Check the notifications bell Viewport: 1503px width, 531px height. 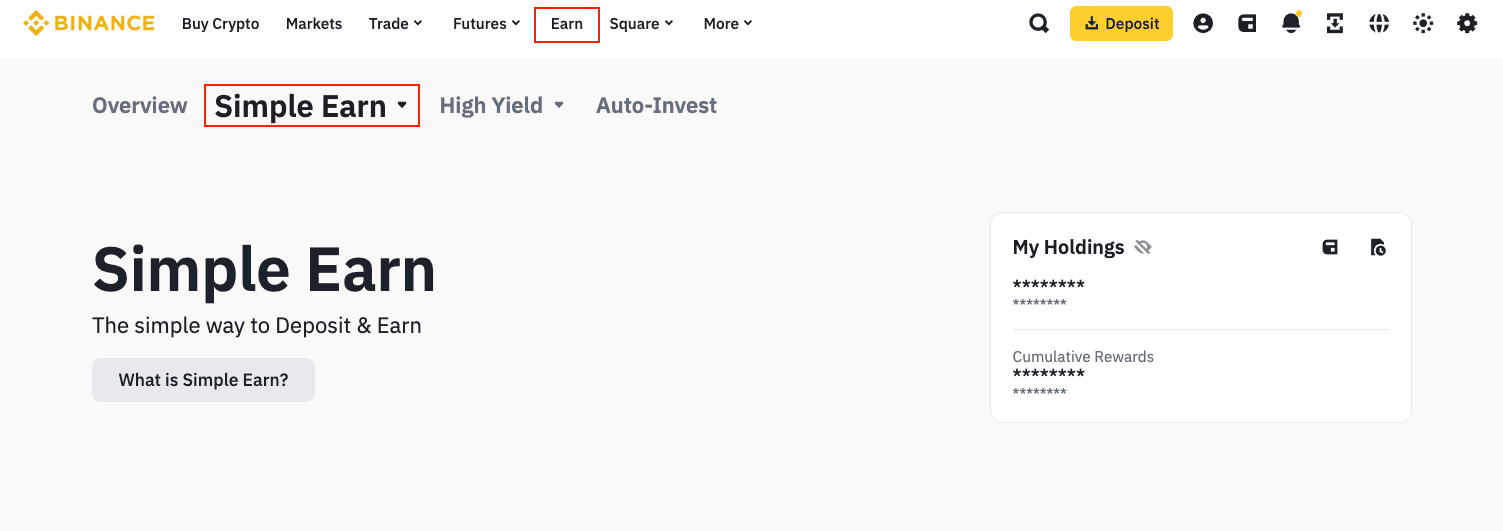[x=1291, y=24]
